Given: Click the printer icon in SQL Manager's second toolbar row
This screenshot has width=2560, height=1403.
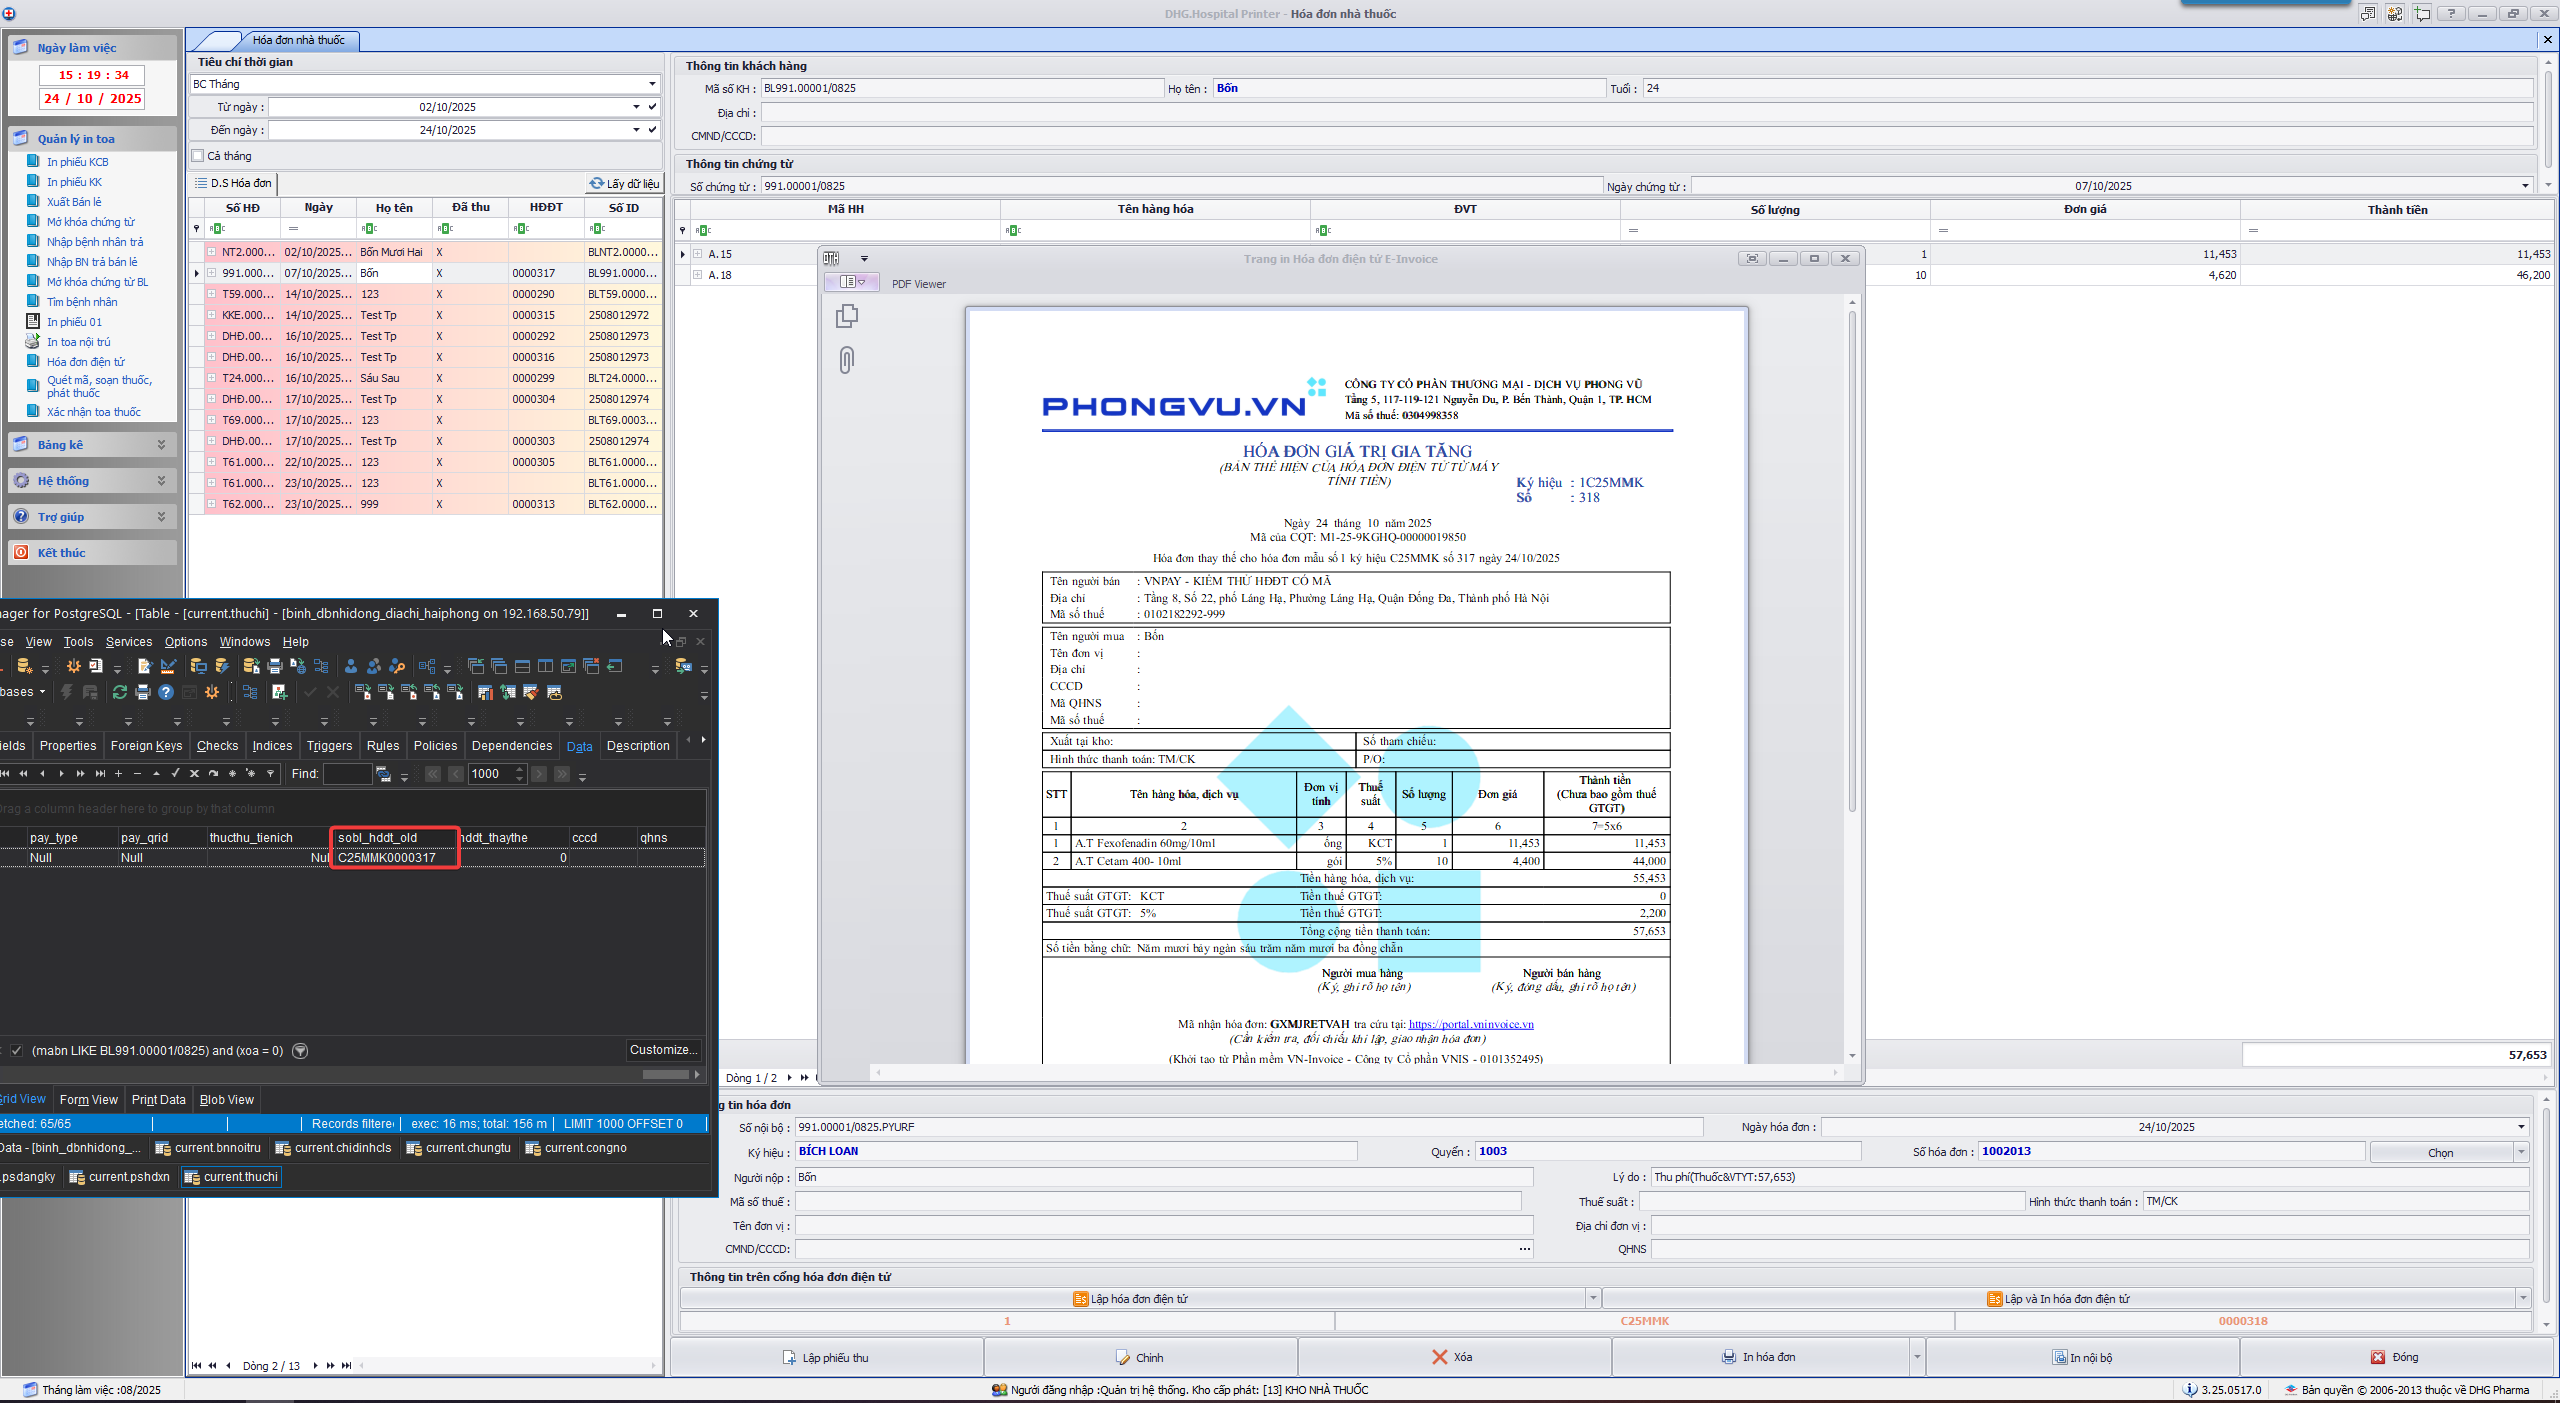Looking at the screenshot, I should click(x=143, y=692).
